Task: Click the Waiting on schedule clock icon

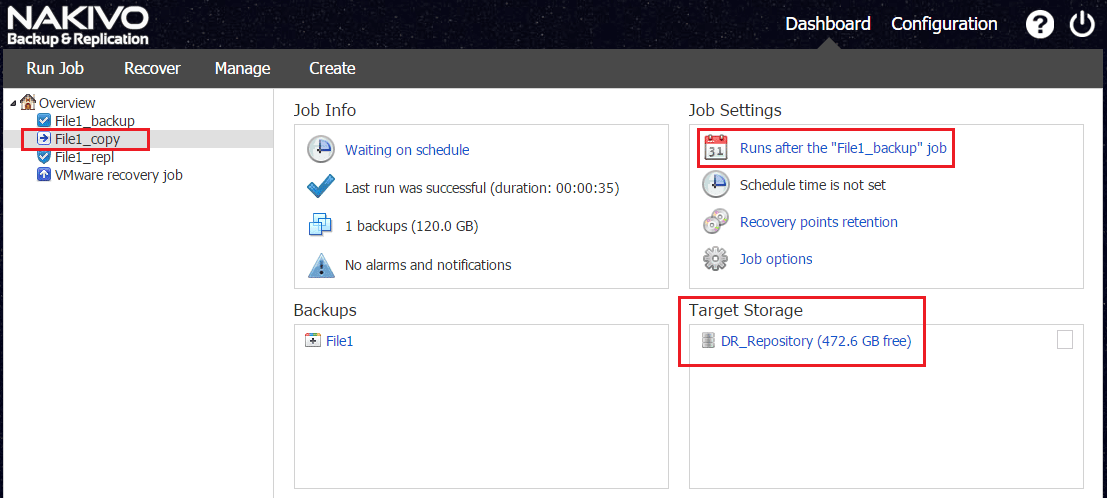Action: [x=321, y=149]
